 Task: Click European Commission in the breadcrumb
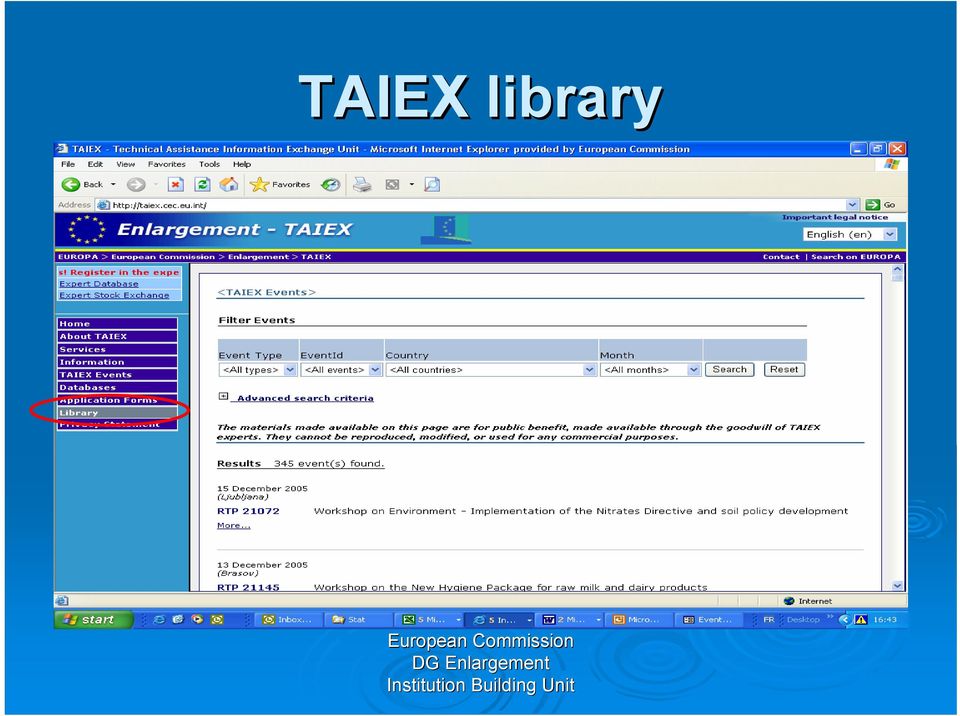163,257
